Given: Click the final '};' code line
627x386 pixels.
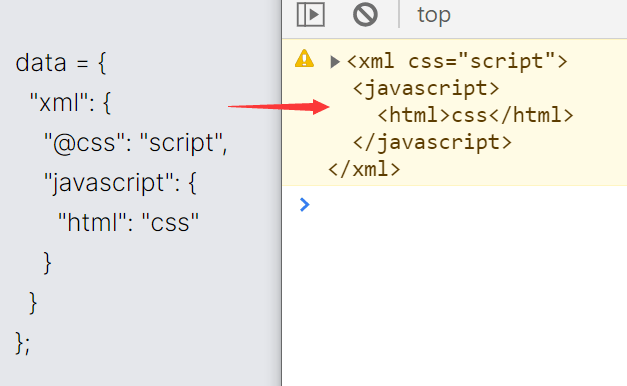Looking at the screenshot, I should (23, 343).
